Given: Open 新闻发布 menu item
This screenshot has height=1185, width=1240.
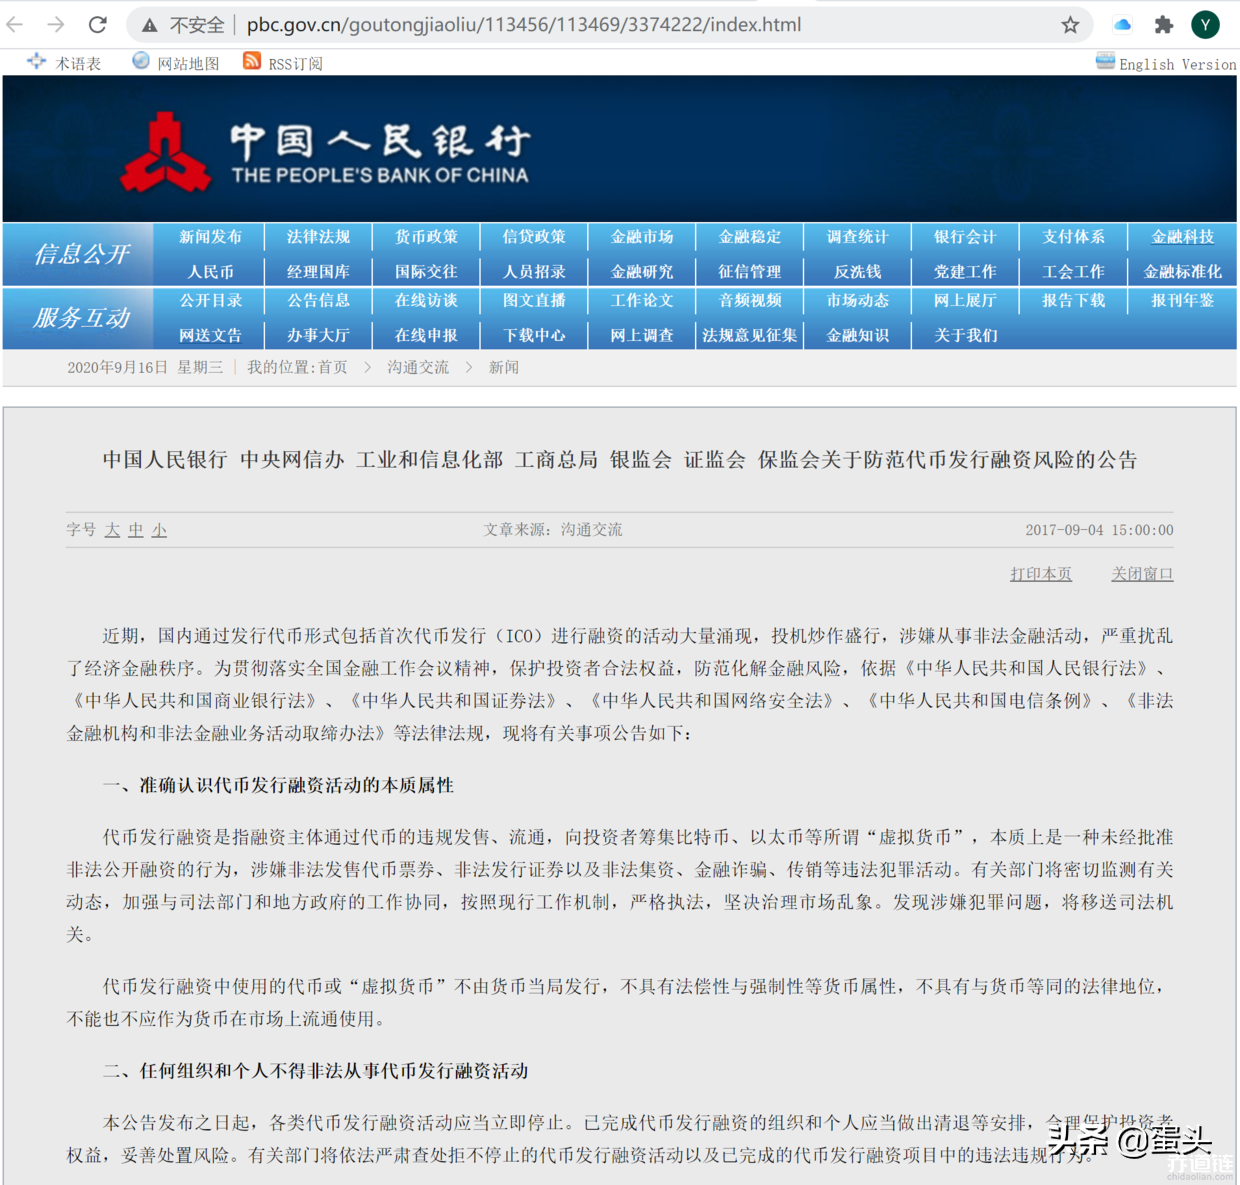Looking at the screenshot, I should (x=210, y=237).
